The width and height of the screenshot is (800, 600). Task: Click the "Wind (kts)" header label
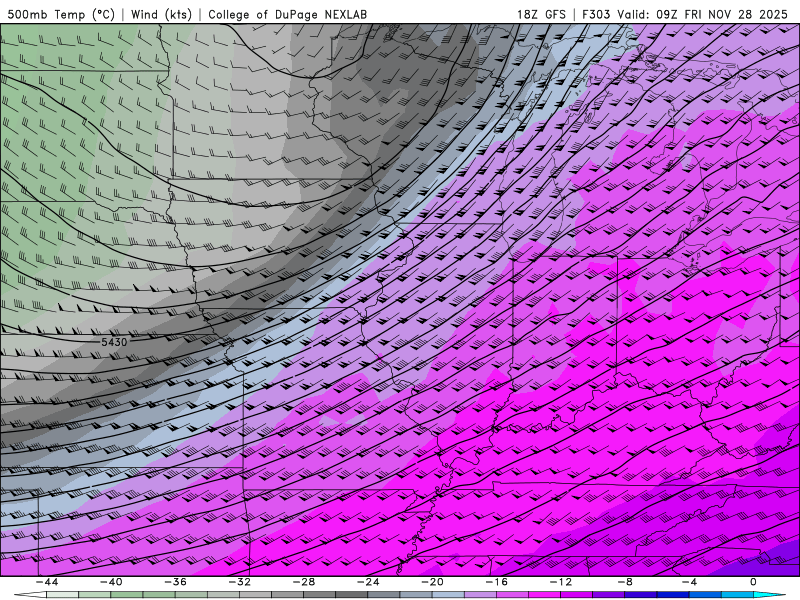(x=161, y=14)
